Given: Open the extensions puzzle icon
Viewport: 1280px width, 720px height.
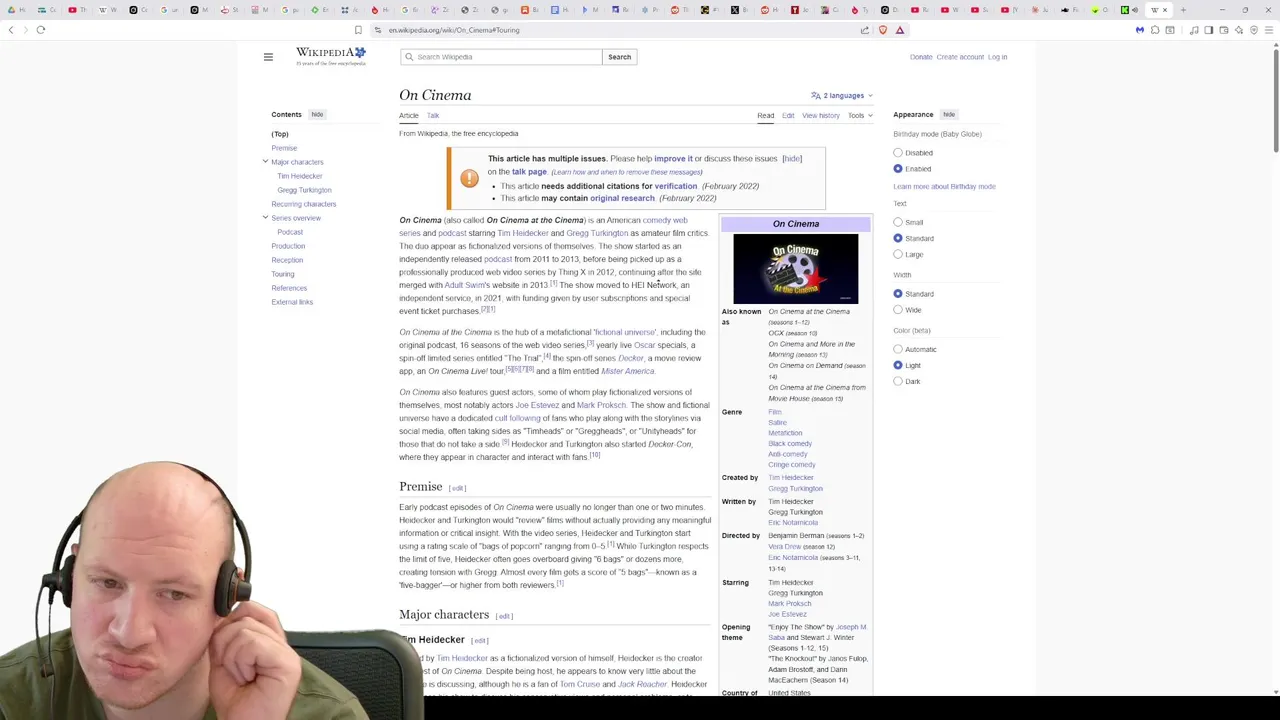Looking at the screenshot, I should [x=1155, y=30].
